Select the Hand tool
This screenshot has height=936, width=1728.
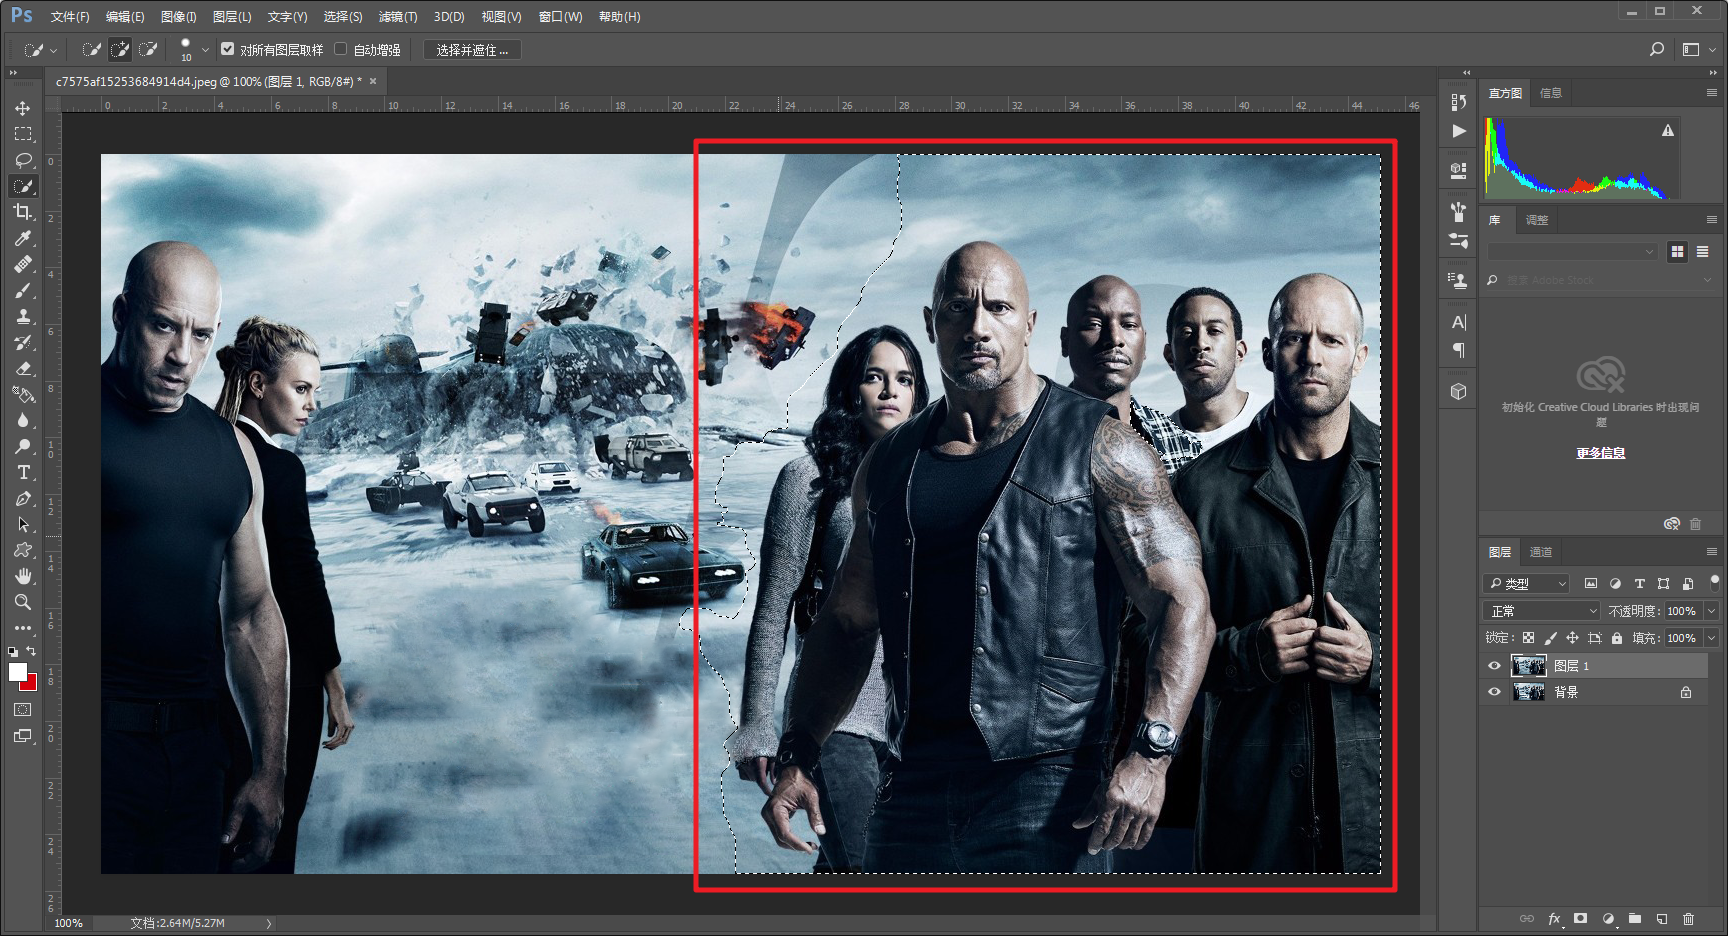(23, 576)
